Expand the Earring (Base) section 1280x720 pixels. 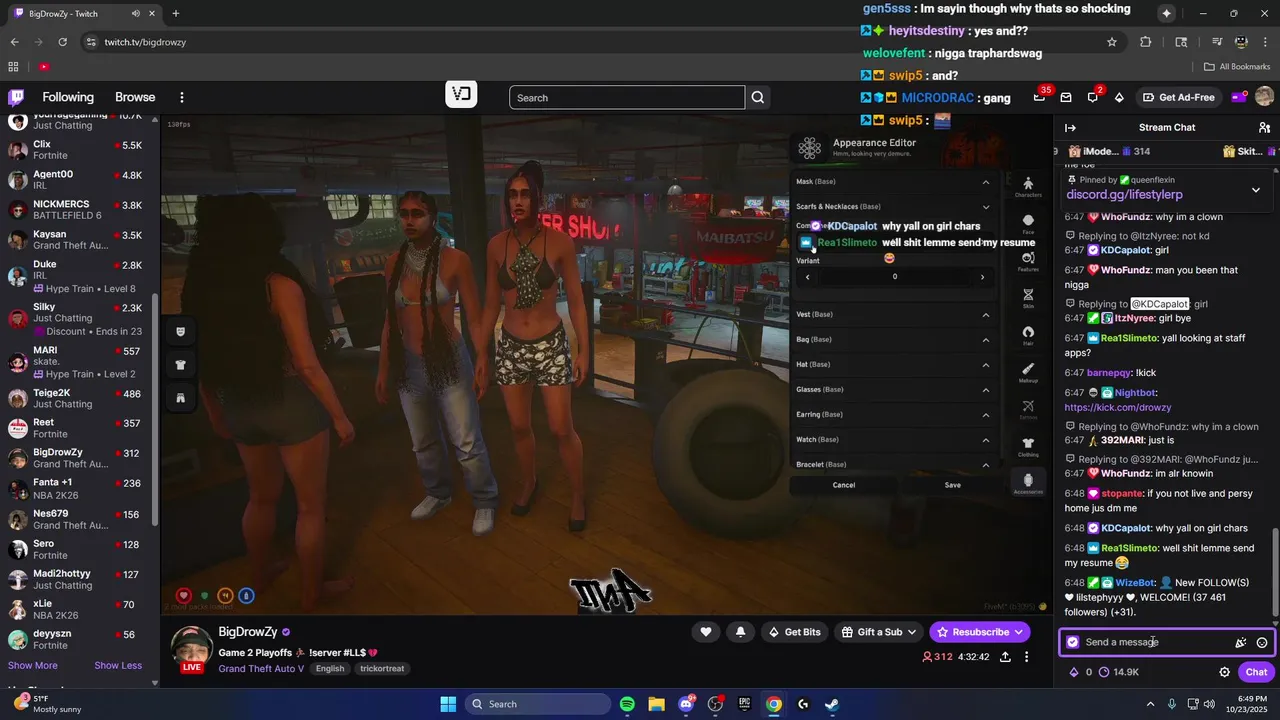(892, 414)
